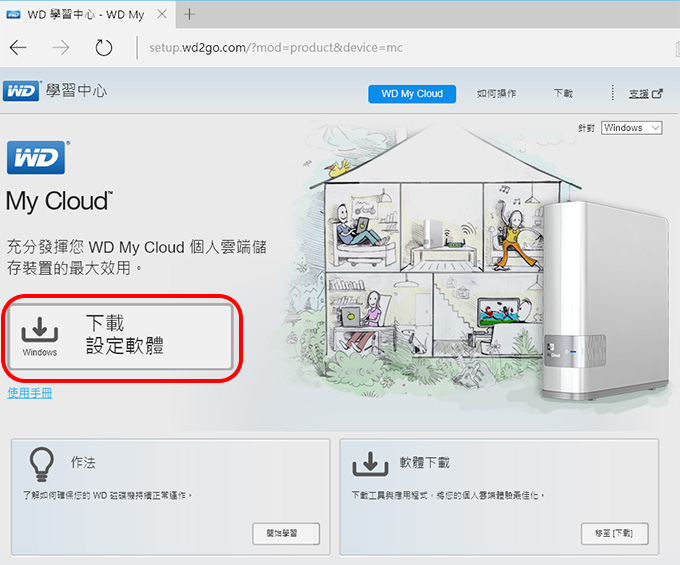Viewport: 680px width, 565px height.
Task: Click the WD logo in the header
Action: pyautogui.click(x=22, y=91)
